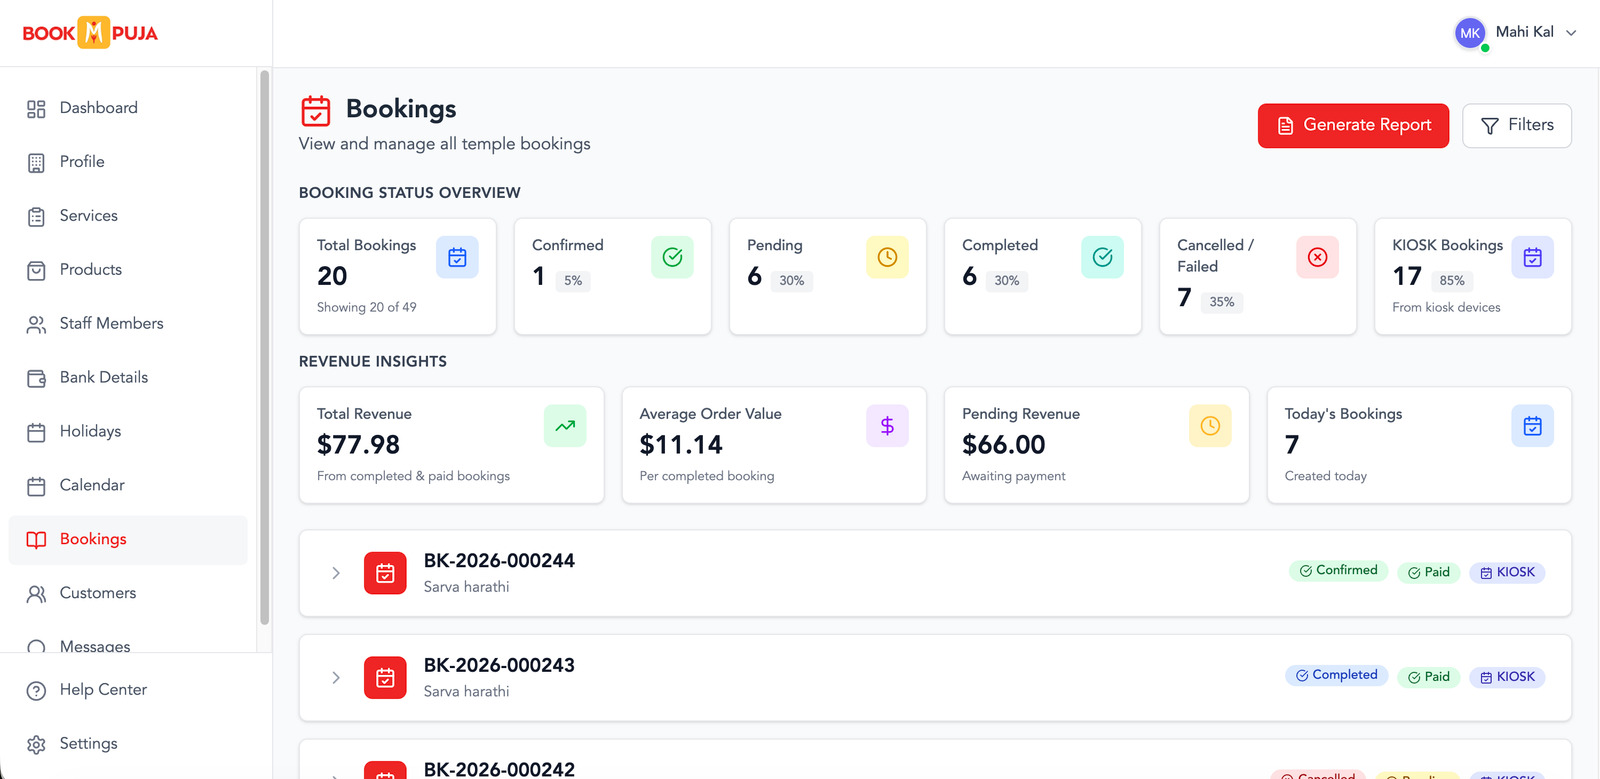The width and height of the screenshot is (1600, 779).
Task: Click the red Cancelled / Failed X icon
Action: (1317, 258)
